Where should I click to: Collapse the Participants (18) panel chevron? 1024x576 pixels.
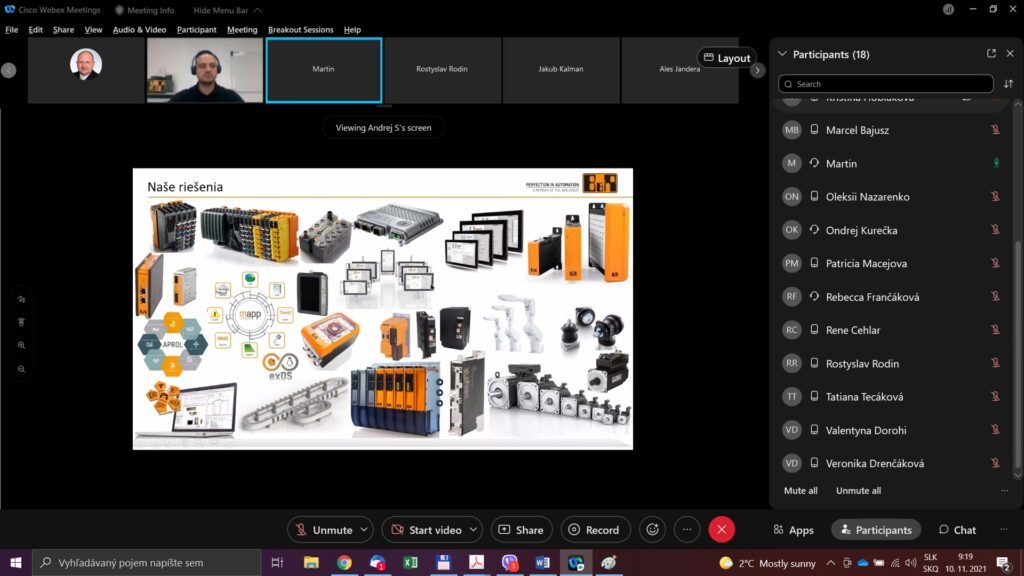pos(782,54)
